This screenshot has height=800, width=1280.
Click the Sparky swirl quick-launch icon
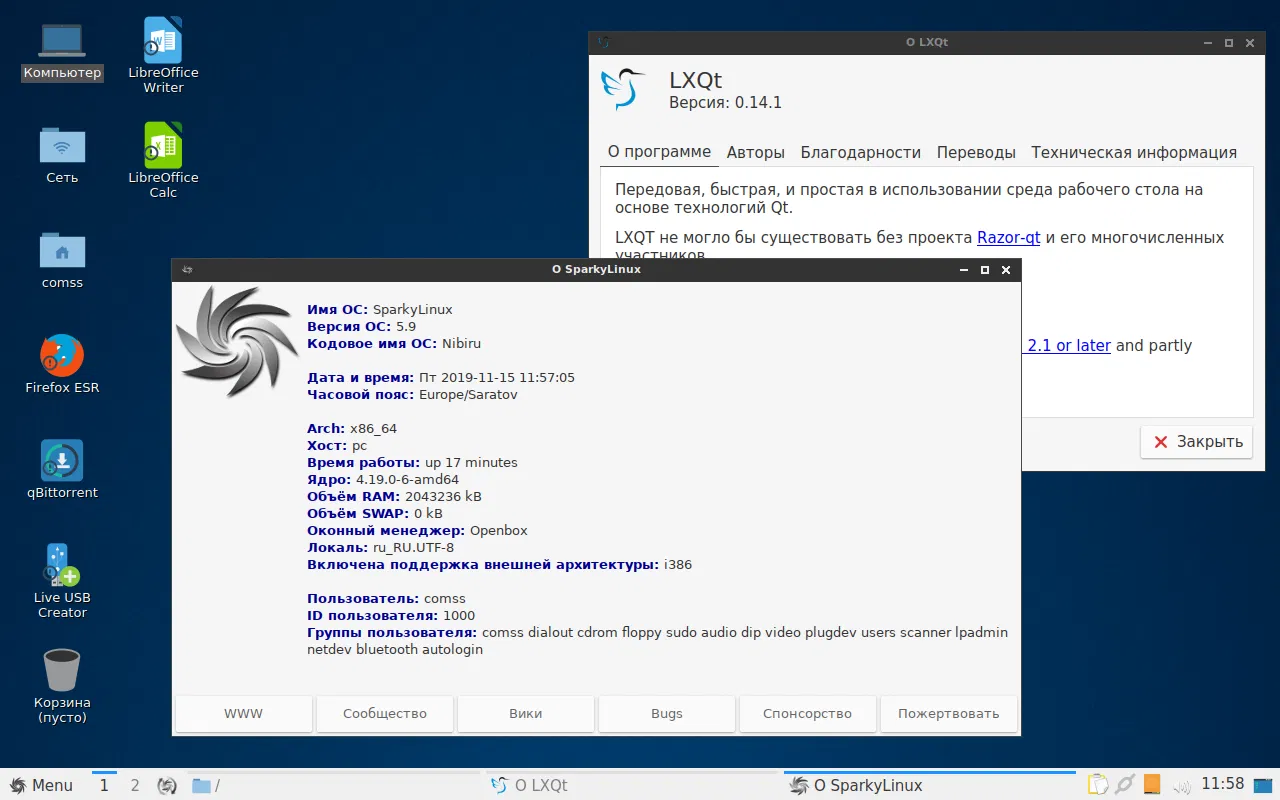168,786
